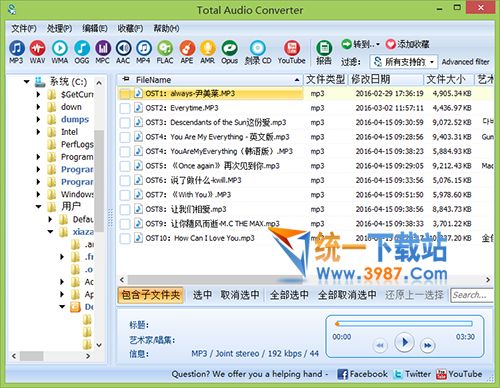Open the Facebook link in footer
500x388 pixels.
[362, 374]
